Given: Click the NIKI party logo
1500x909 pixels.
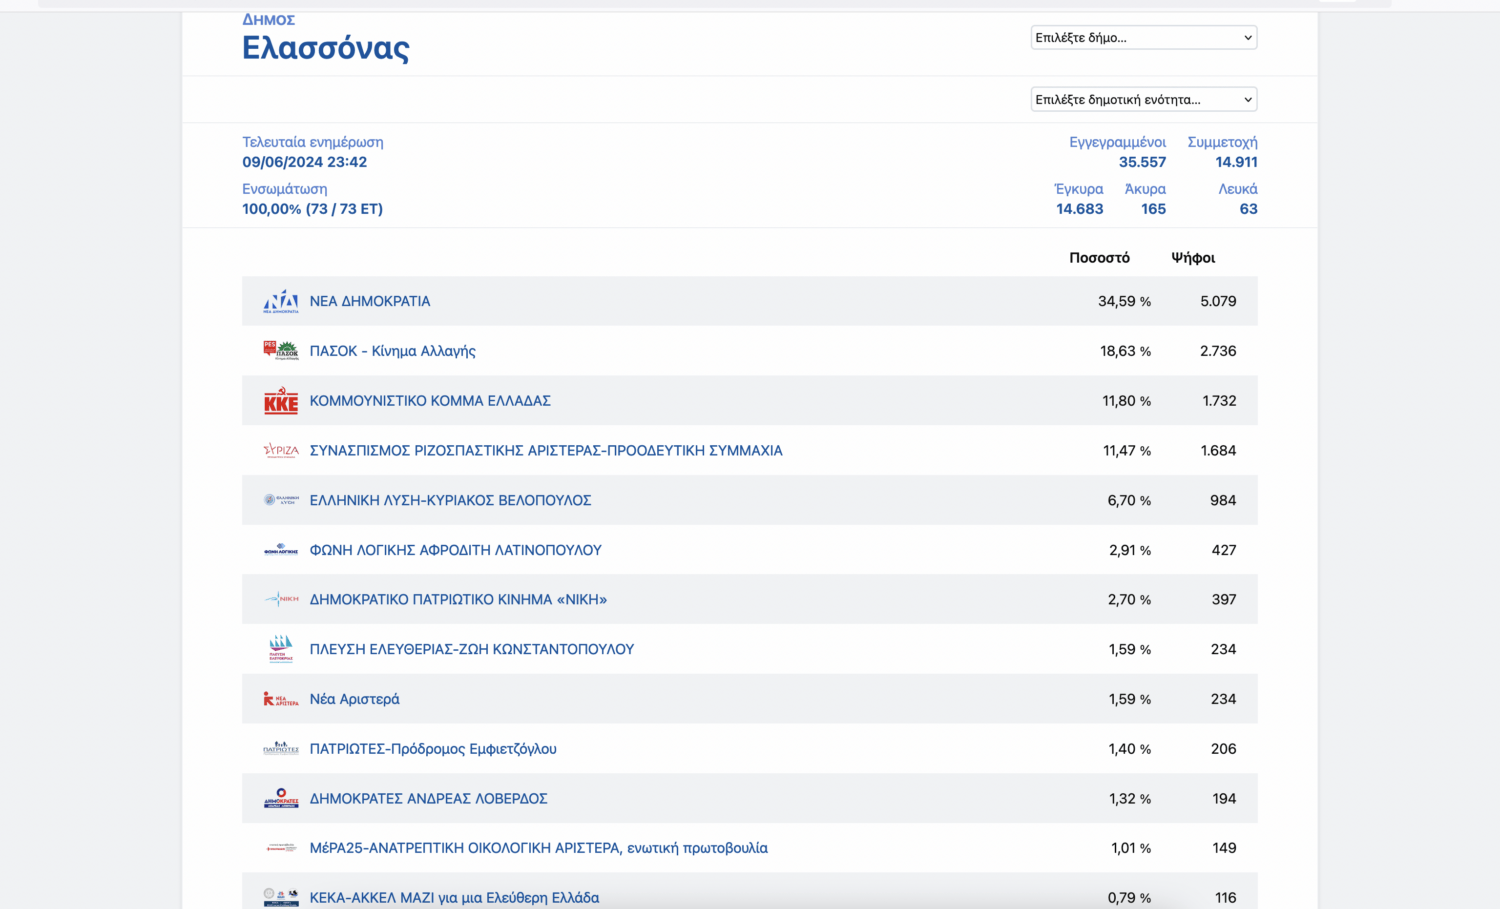Looking at the screenshot, I should (x=281, y=599).
